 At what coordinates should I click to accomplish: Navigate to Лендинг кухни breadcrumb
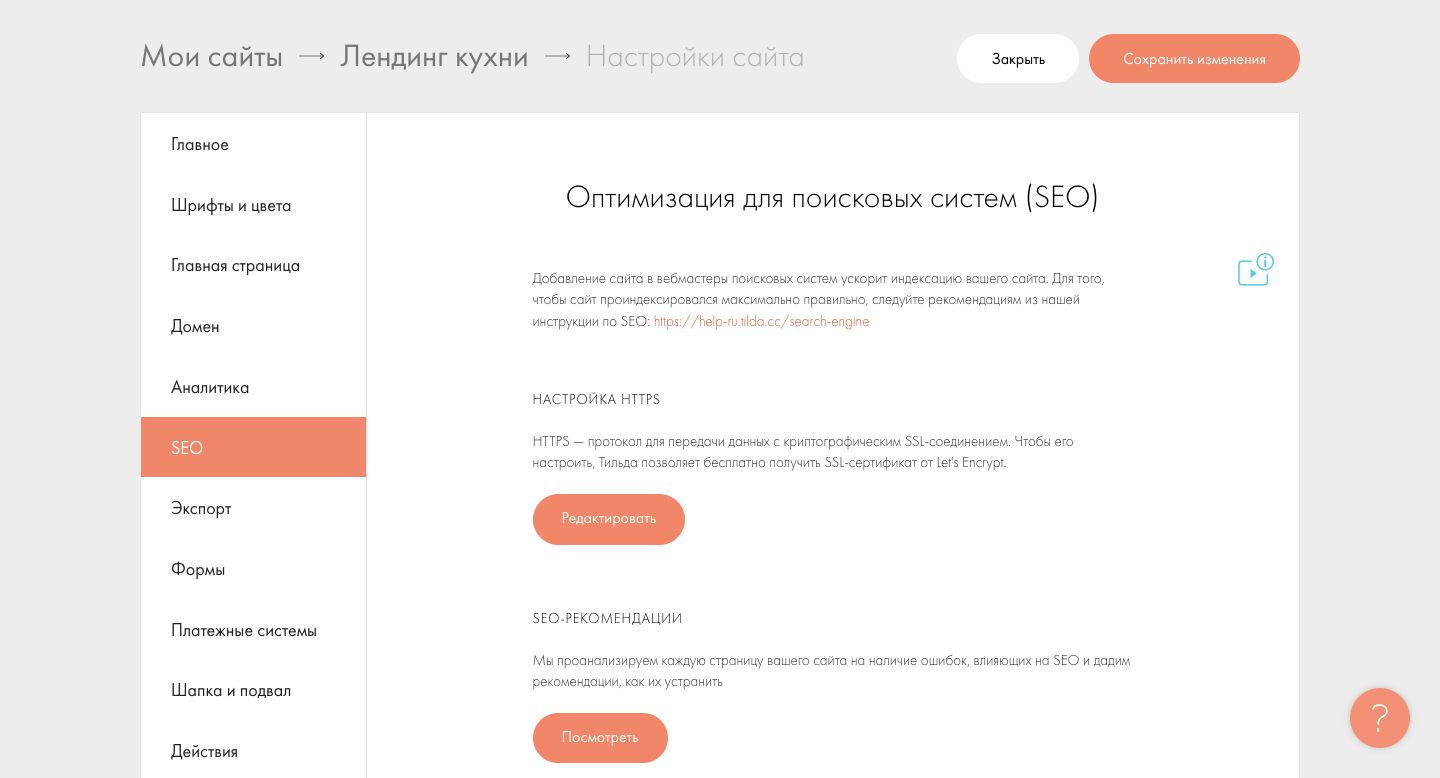click(434, 57)
